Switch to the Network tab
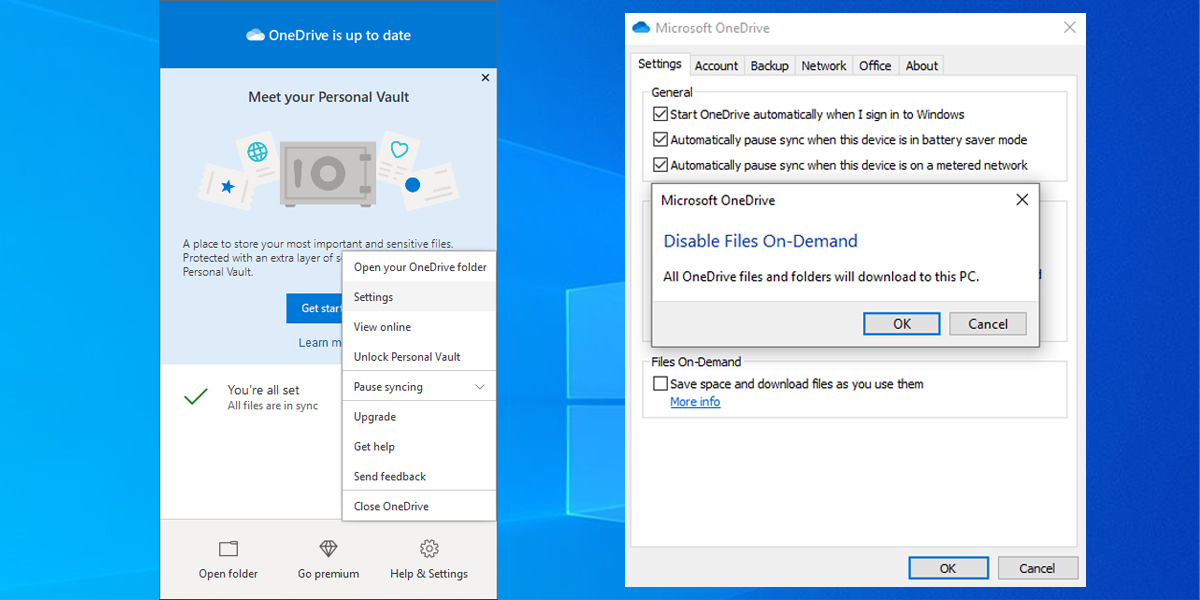Image resolution: width=1200 pixels, height=600 pixels. click(824, 66)
